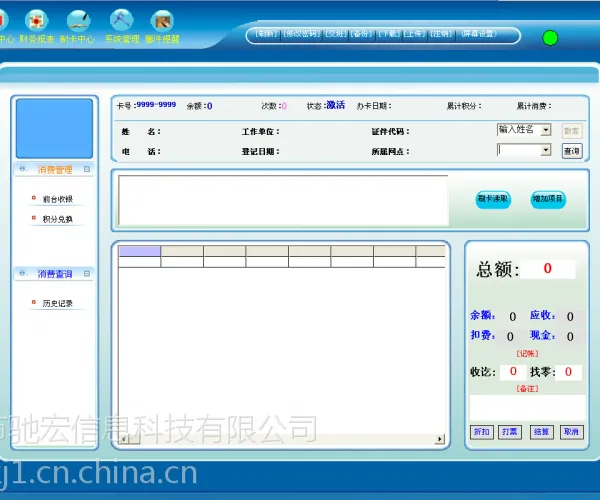Image resolution: width=600 pixels, height=500 pixels.
Task: Select 积分兑换 in the sidebar
Action: click(57, 219)
